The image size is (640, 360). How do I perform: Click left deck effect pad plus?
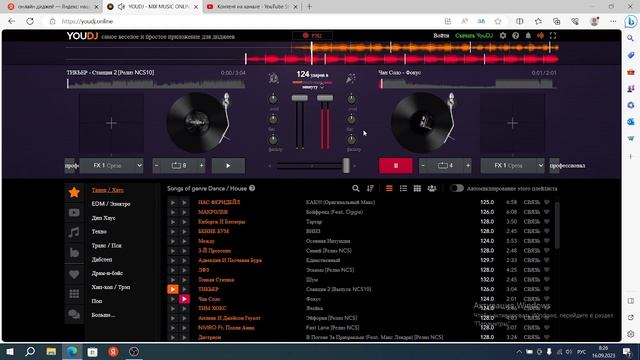pyautogui.click(x=111, y=123)
